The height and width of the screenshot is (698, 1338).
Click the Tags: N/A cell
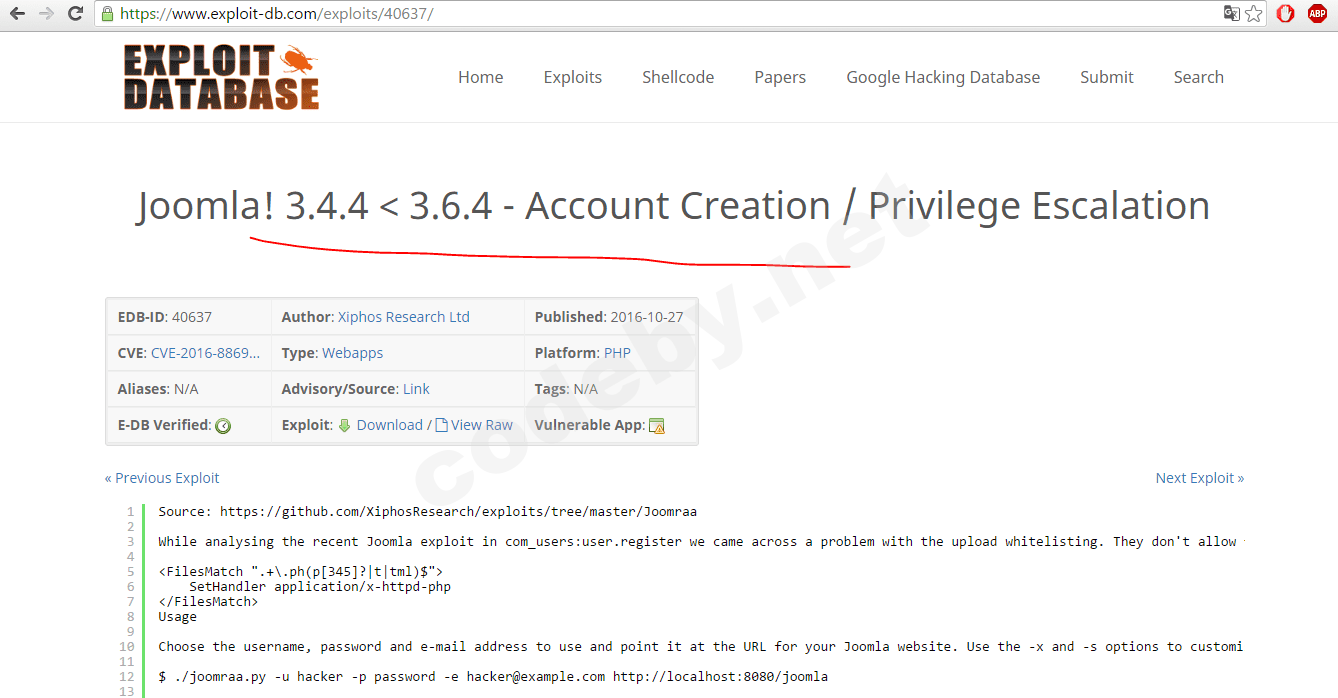click(610, 389)
